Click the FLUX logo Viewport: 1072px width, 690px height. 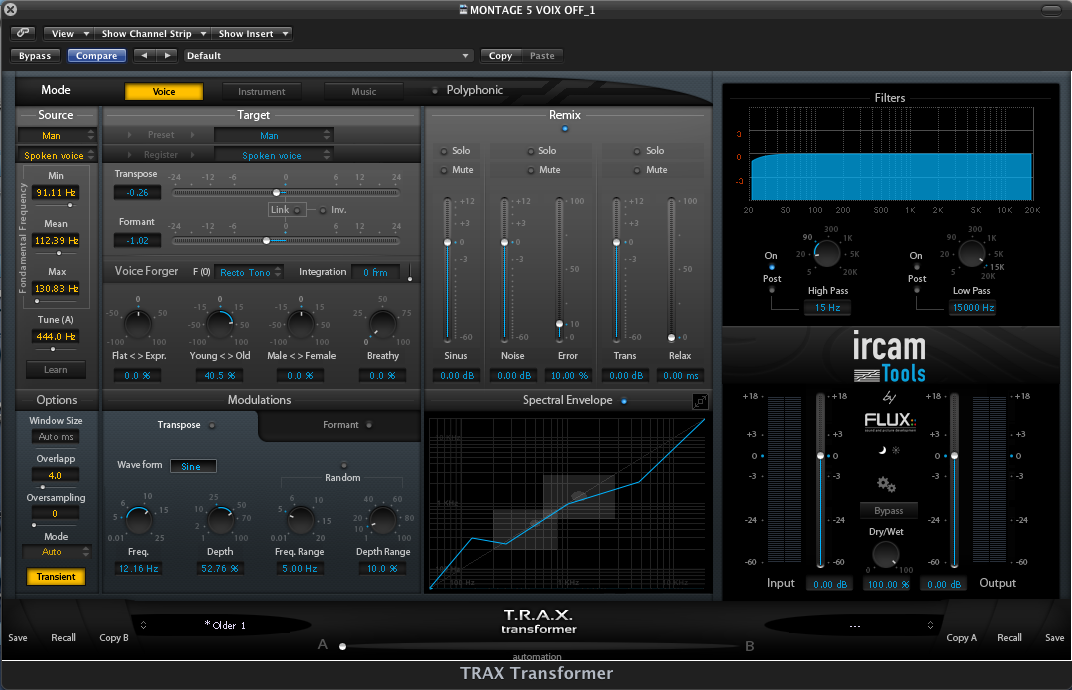[889, 421]
